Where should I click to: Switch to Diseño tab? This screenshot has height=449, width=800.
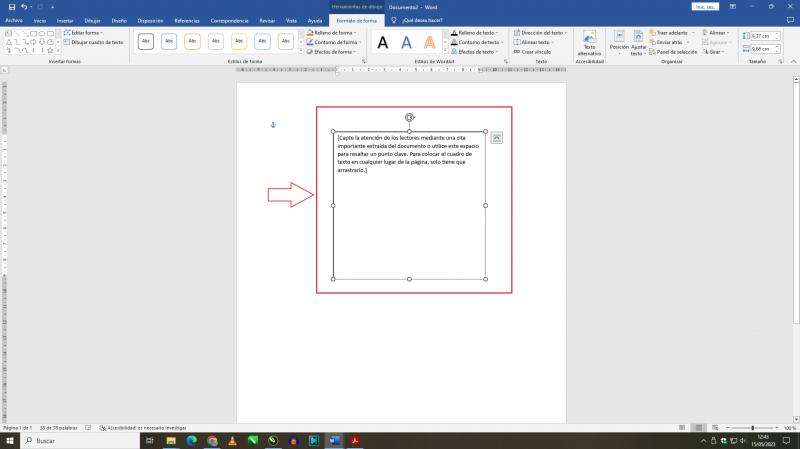[119, 21]
